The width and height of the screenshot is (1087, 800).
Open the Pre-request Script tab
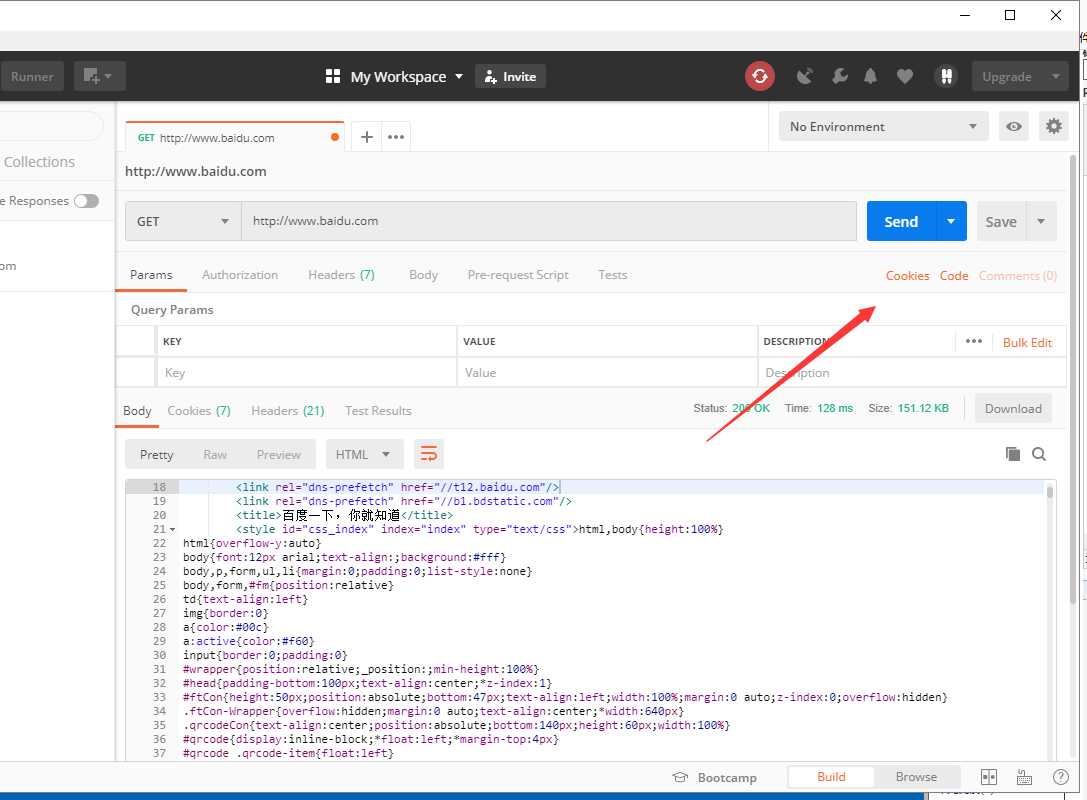pyautogui.click(x=518, y=275)
